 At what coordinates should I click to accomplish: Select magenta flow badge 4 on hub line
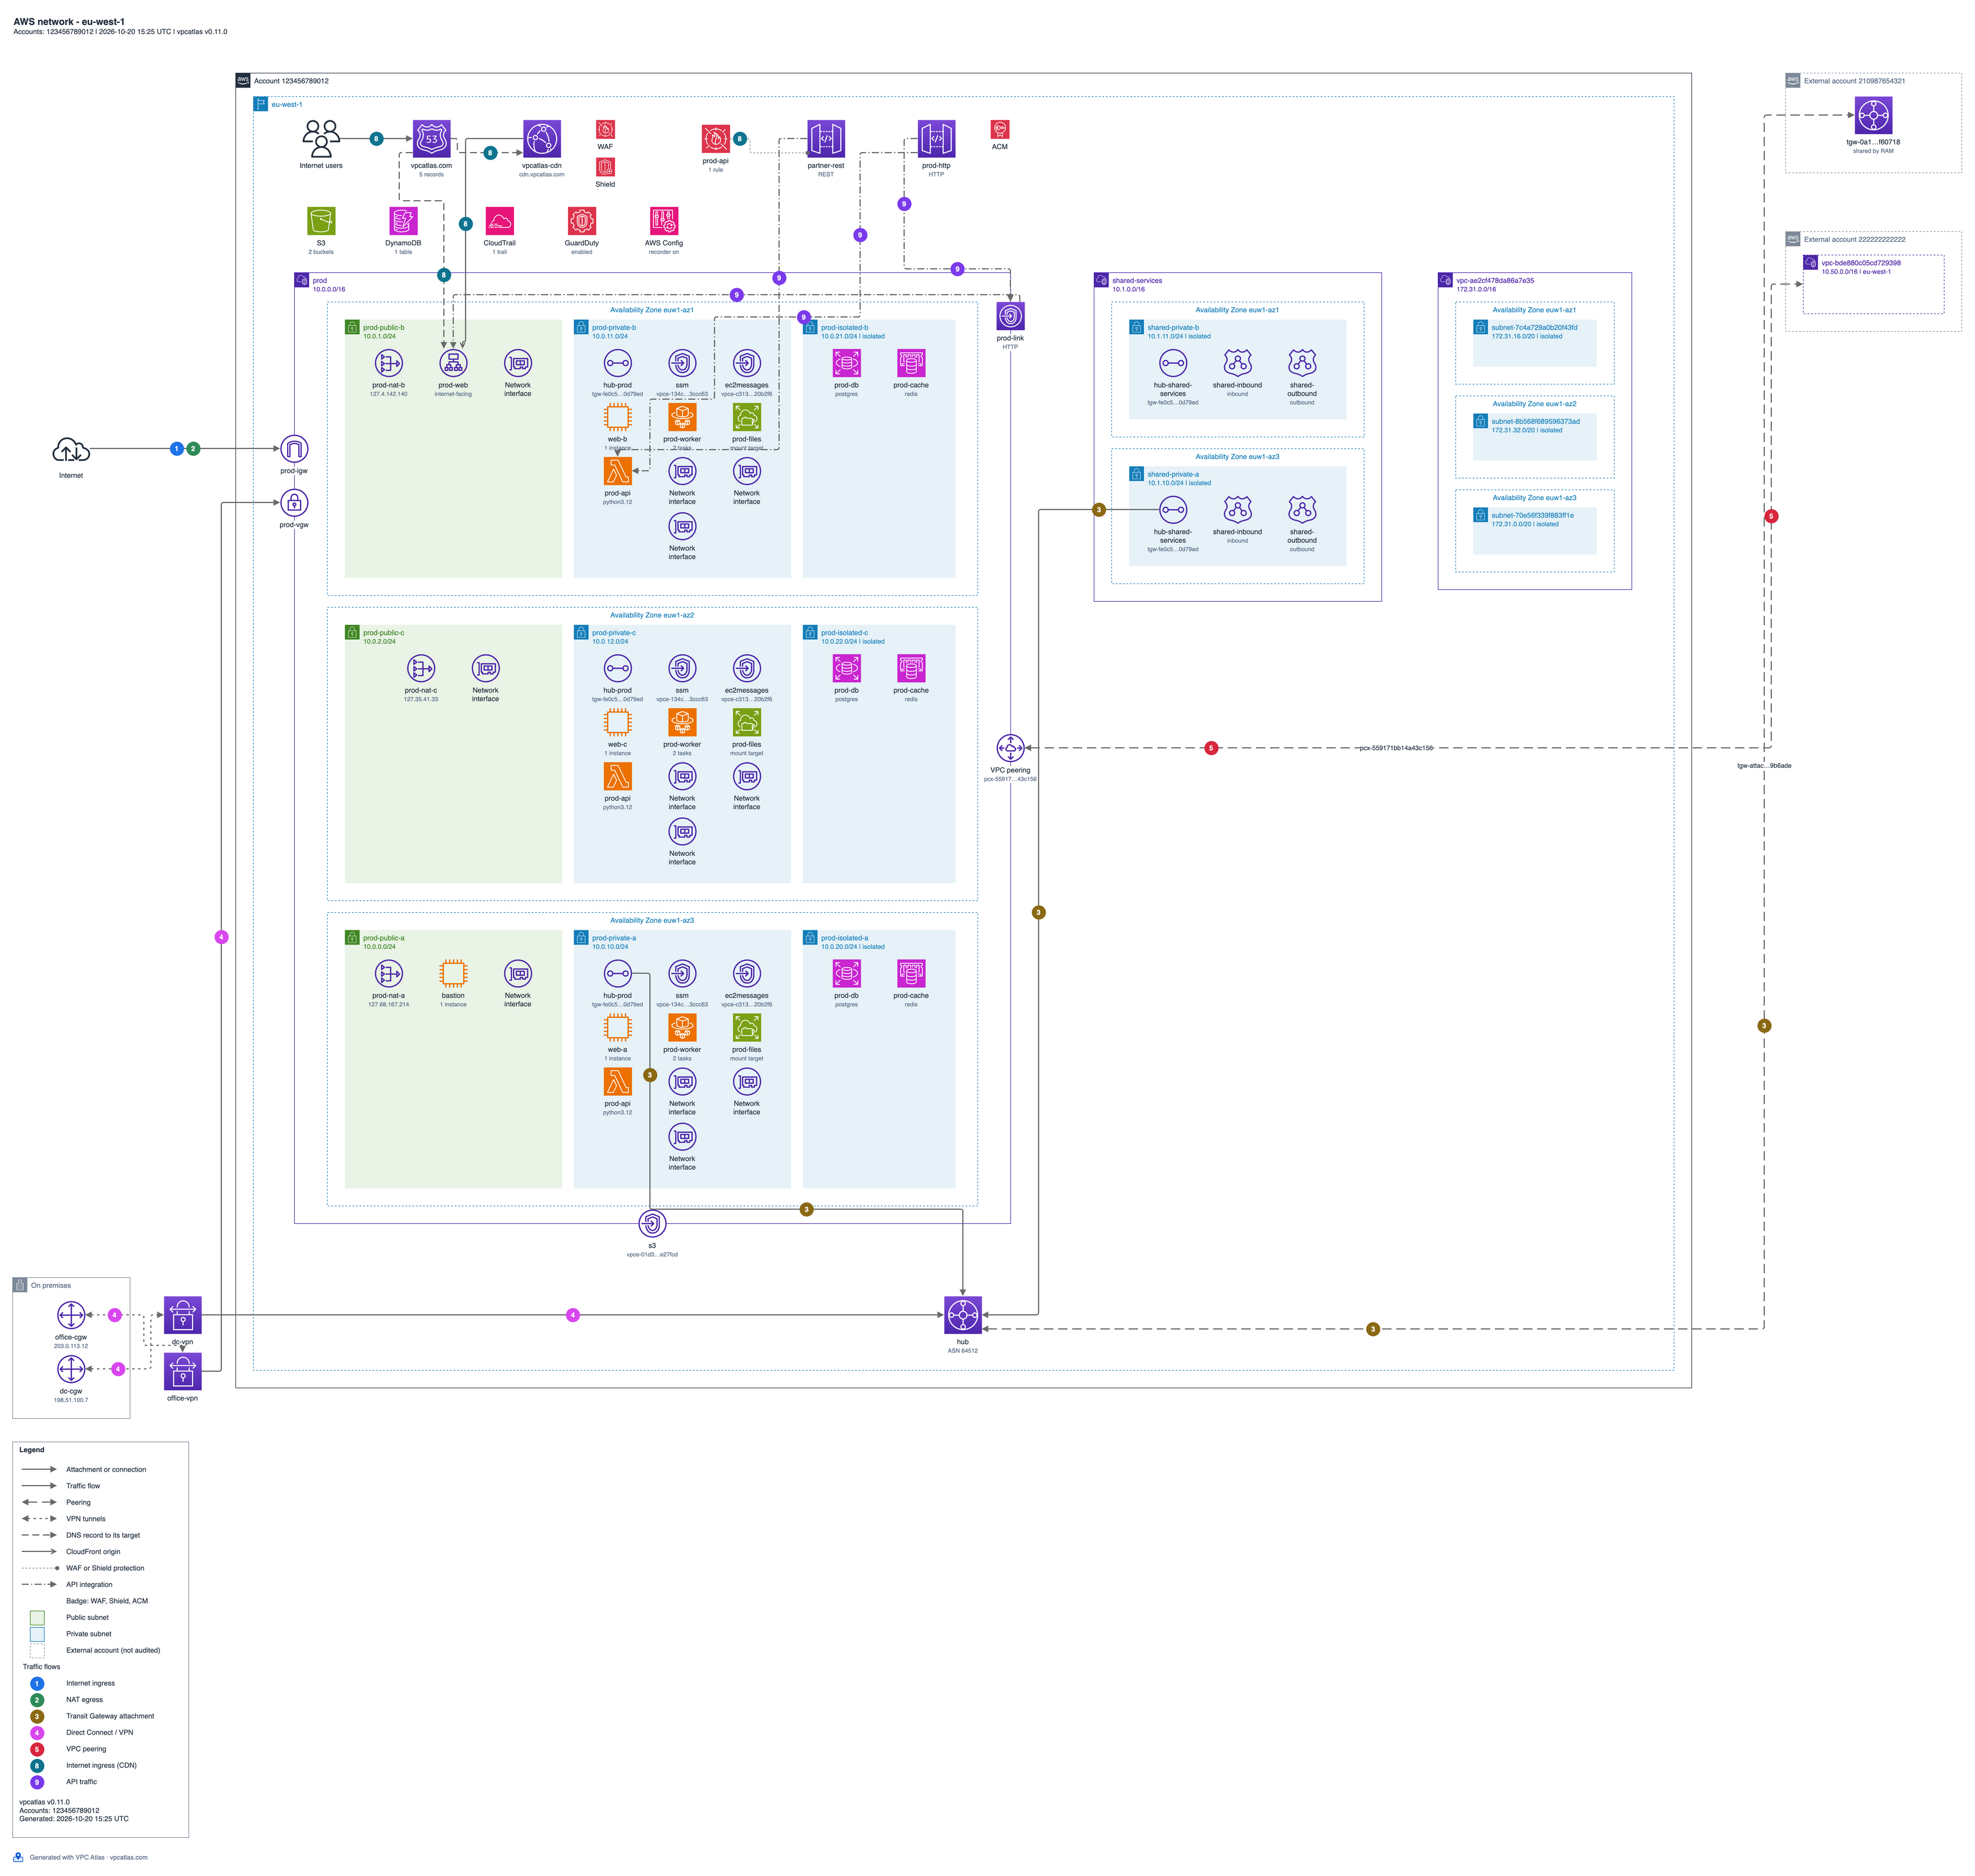[573, 1315]
